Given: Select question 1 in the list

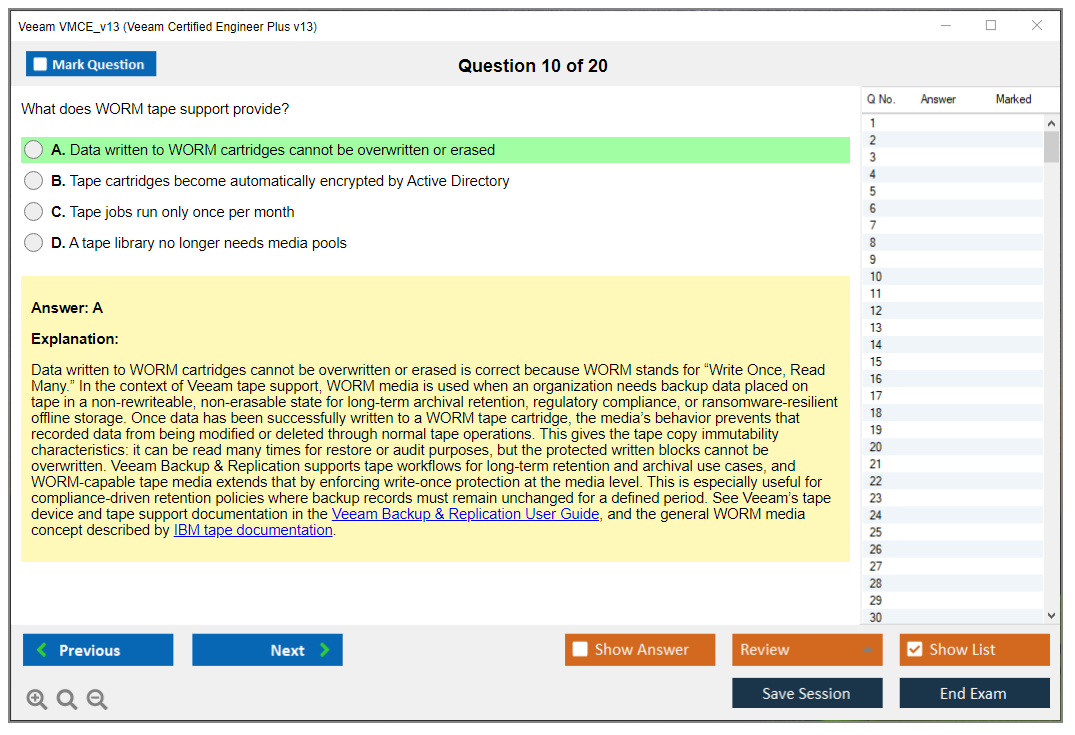Looking at the screenshot, I should click(952, 123).
